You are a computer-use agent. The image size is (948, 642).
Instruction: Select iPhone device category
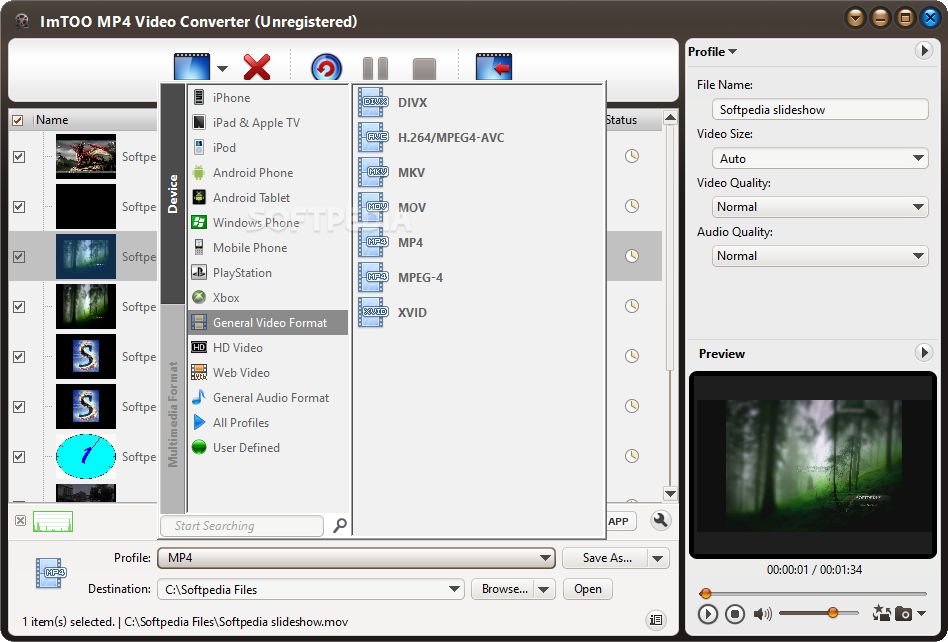click(268, 97)
